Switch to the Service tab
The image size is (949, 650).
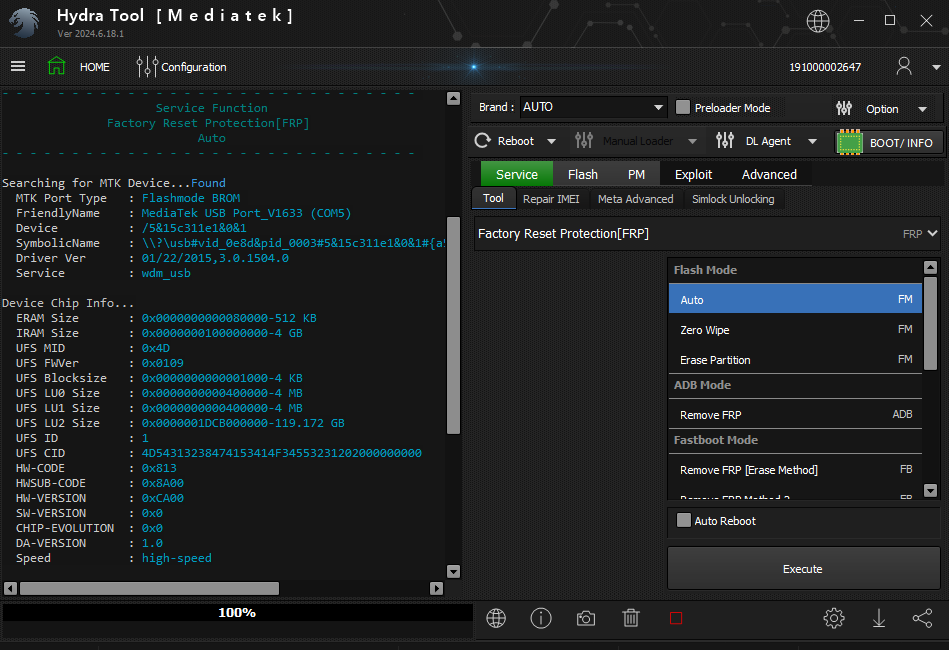point(516,174)
